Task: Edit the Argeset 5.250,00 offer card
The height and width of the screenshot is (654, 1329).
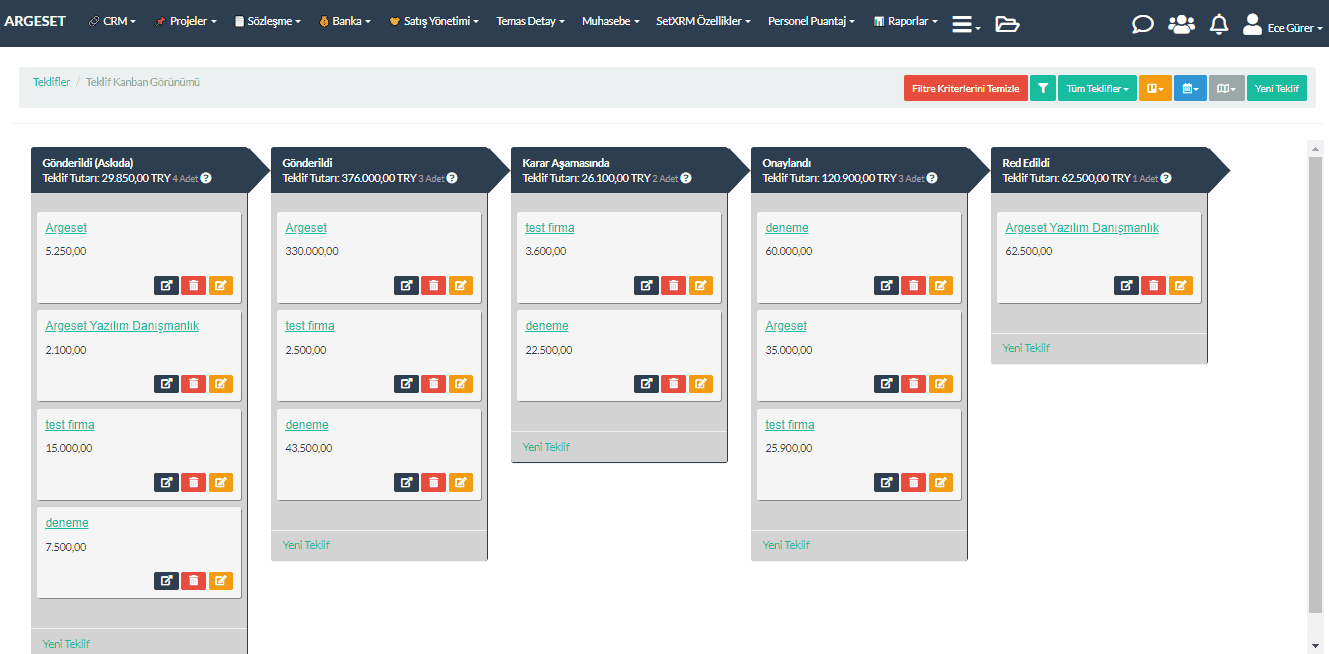Action: coord(221,285)
